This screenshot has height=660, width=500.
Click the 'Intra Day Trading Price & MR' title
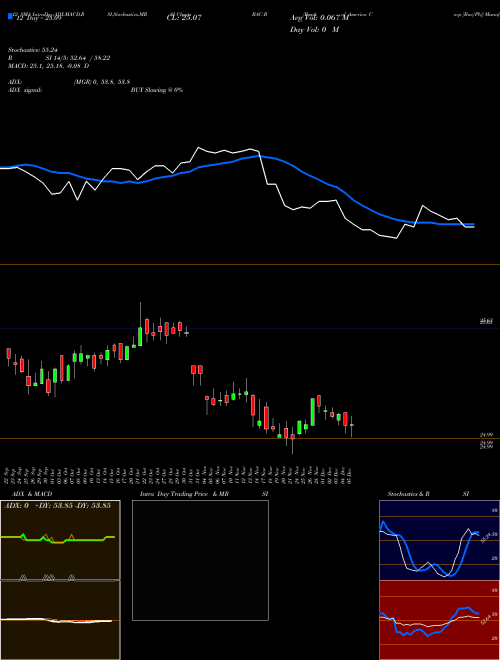point(184,494)
